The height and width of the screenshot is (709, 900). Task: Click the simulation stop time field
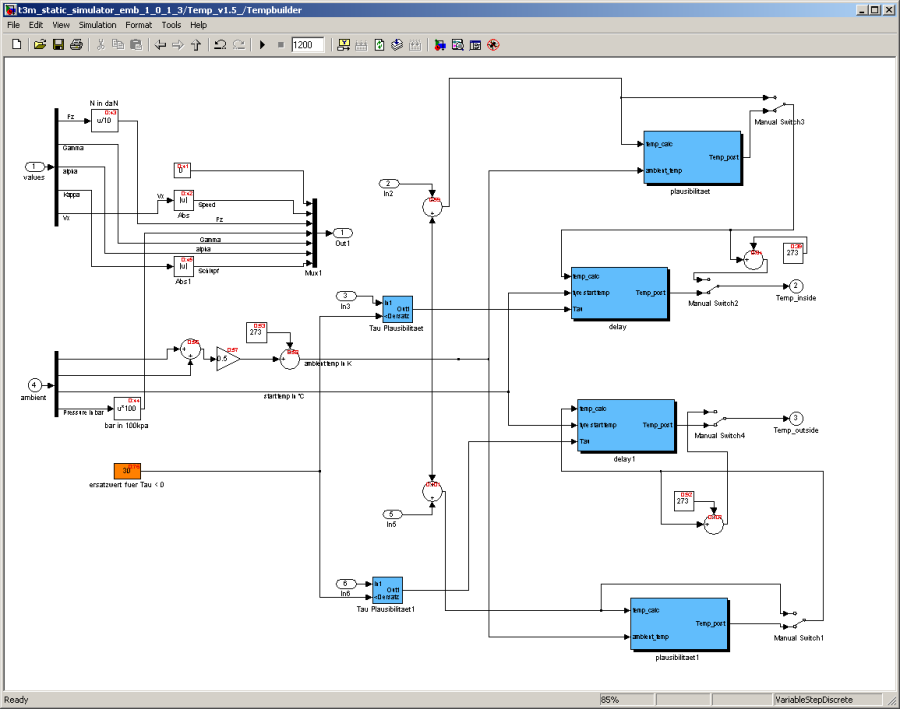[308, 45]
